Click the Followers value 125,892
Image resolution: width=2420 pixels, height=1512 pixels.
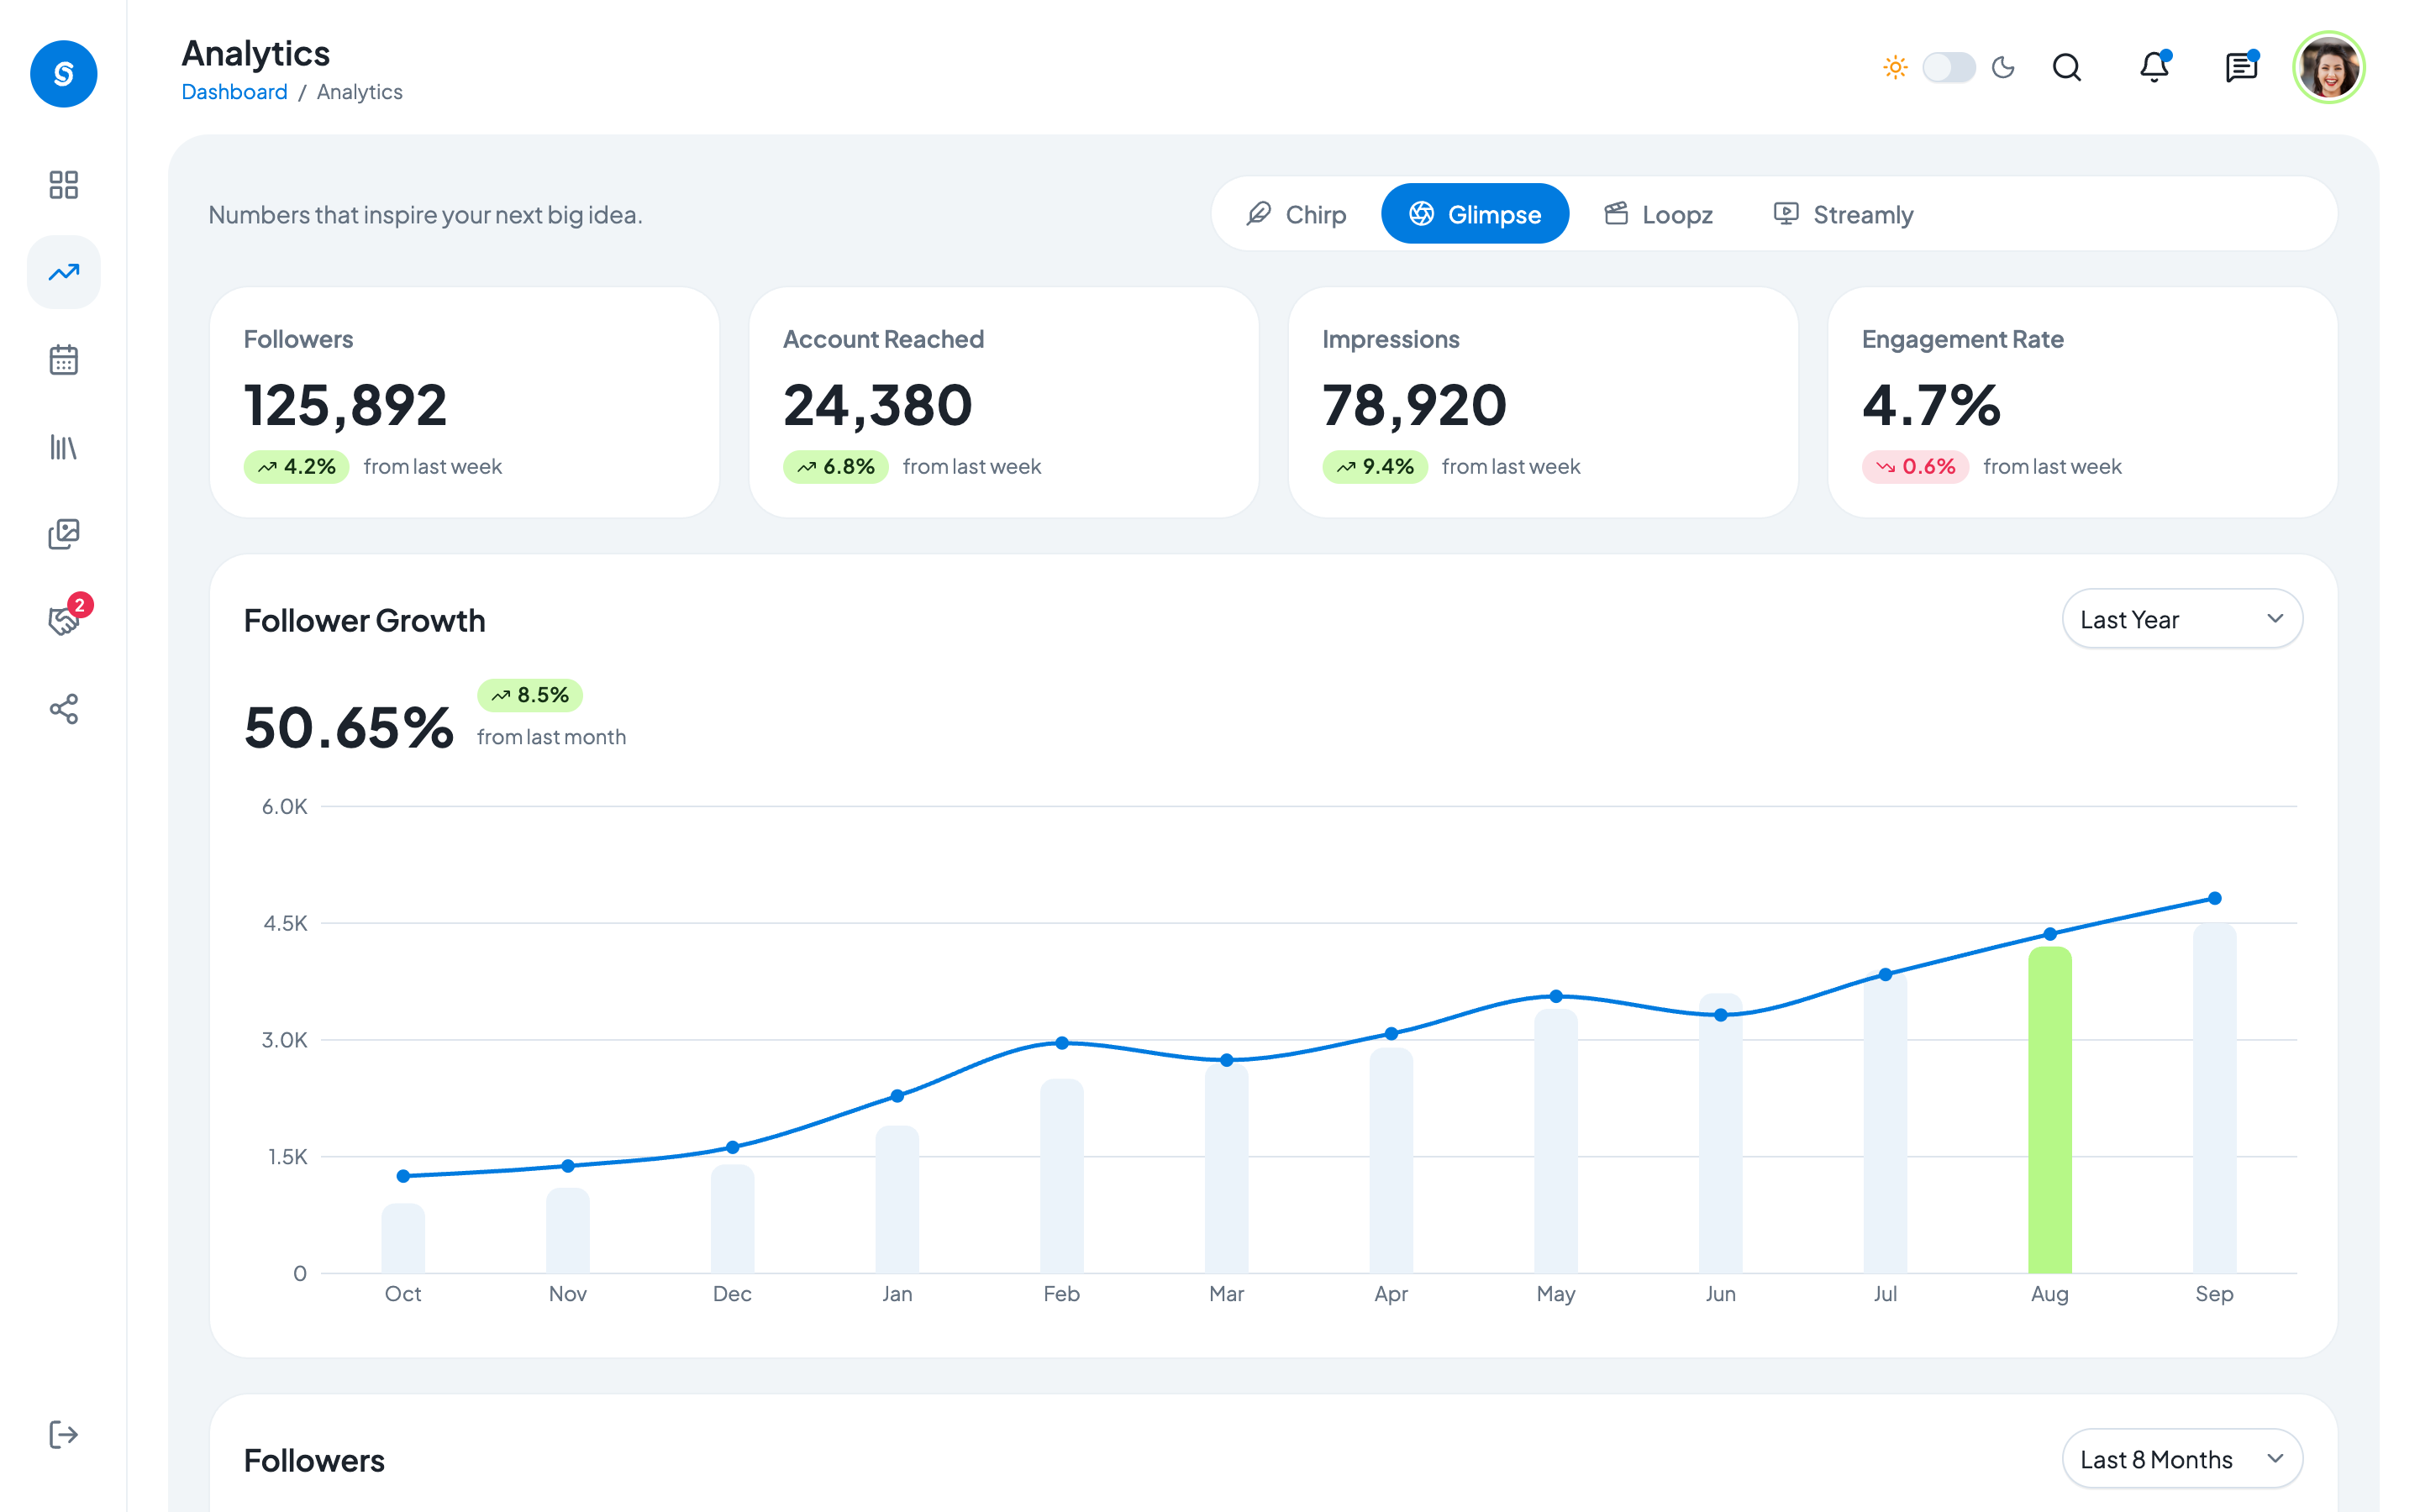click(x=345, y=406)
